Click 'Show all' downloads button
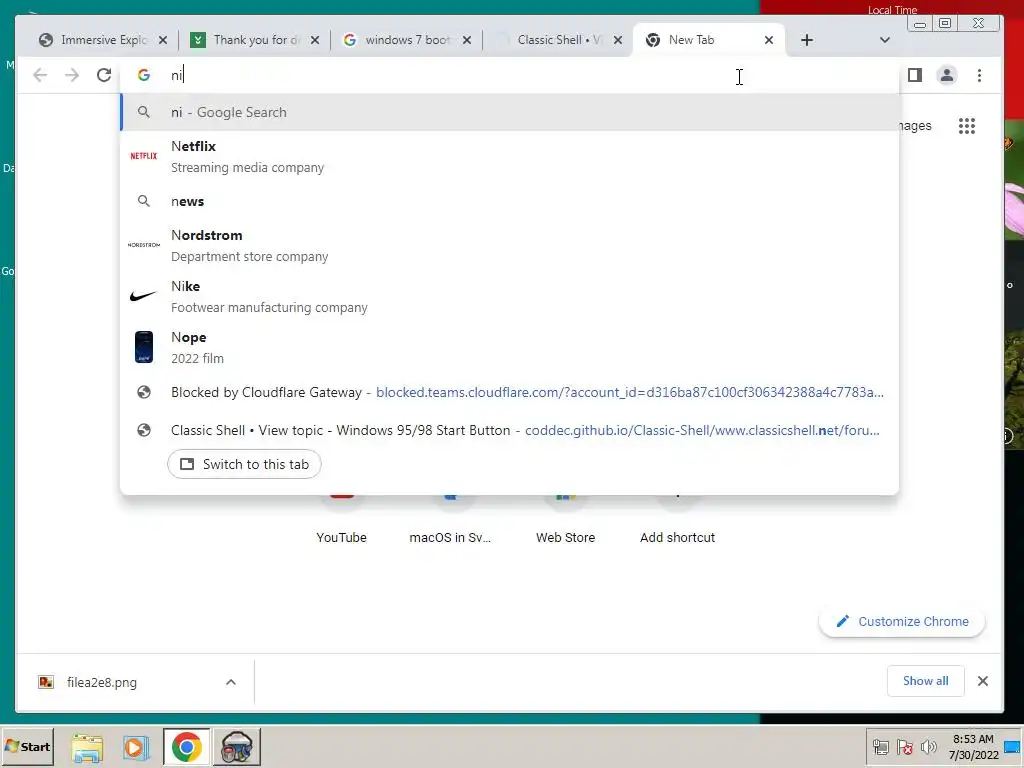 pyautogui.click(x=925, y=681)
